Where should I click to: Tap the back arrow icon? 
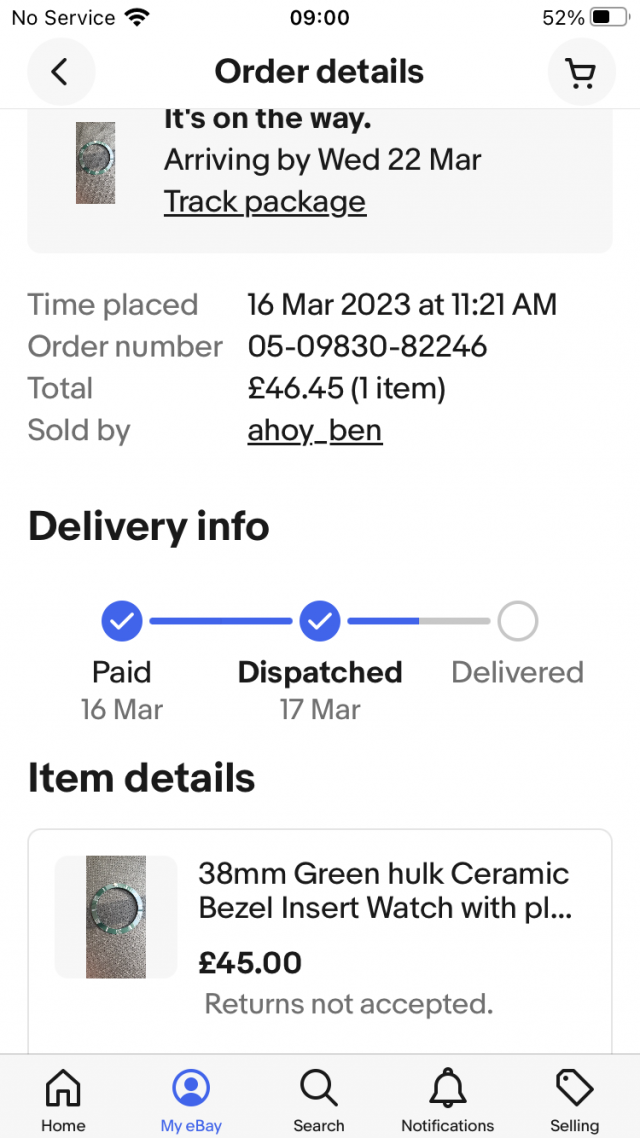coord(60,72)
